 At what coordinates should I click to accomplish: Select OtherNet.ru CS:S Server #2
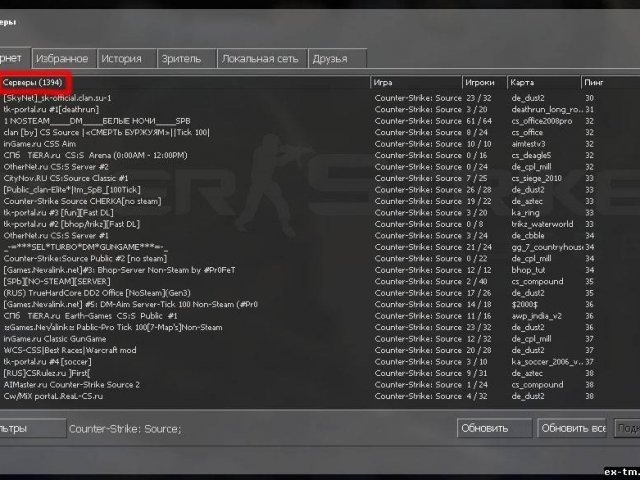coord(320,167)
